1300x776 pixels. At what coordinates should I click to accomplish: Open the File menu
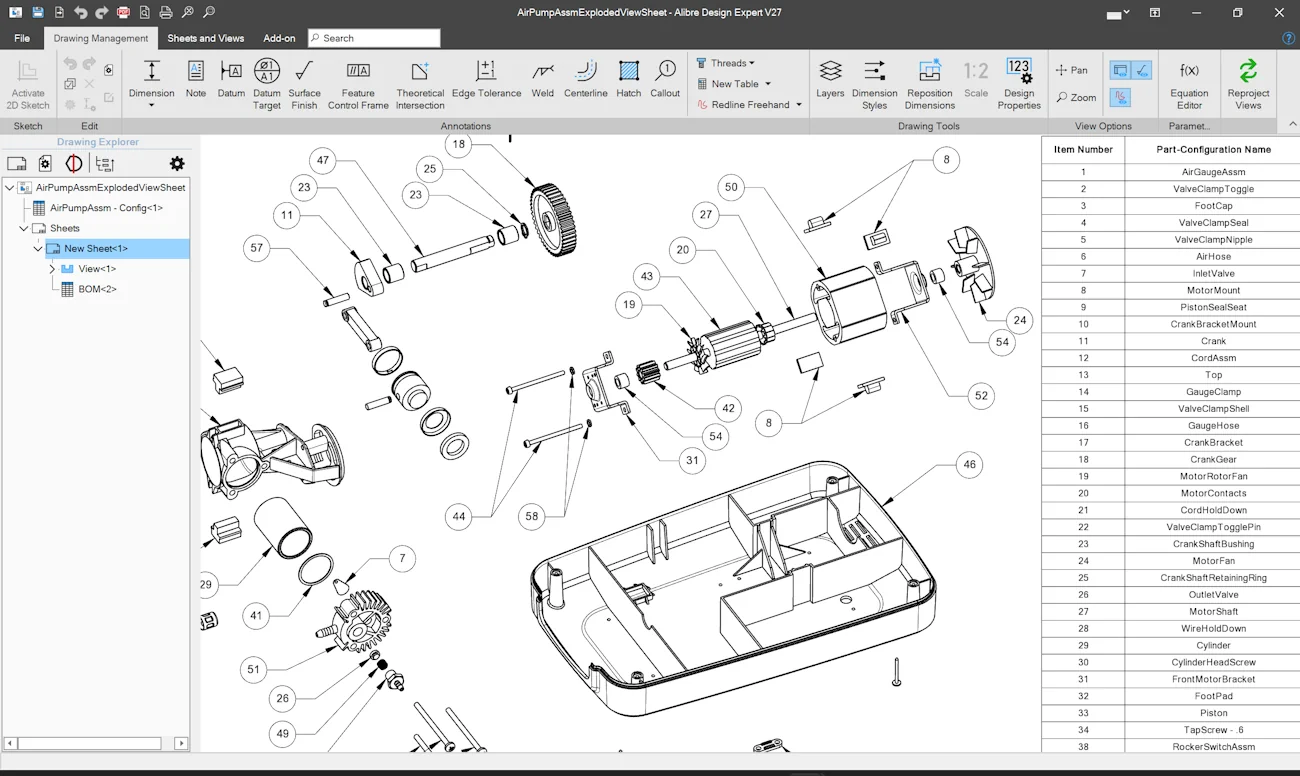tap(22, 38)
